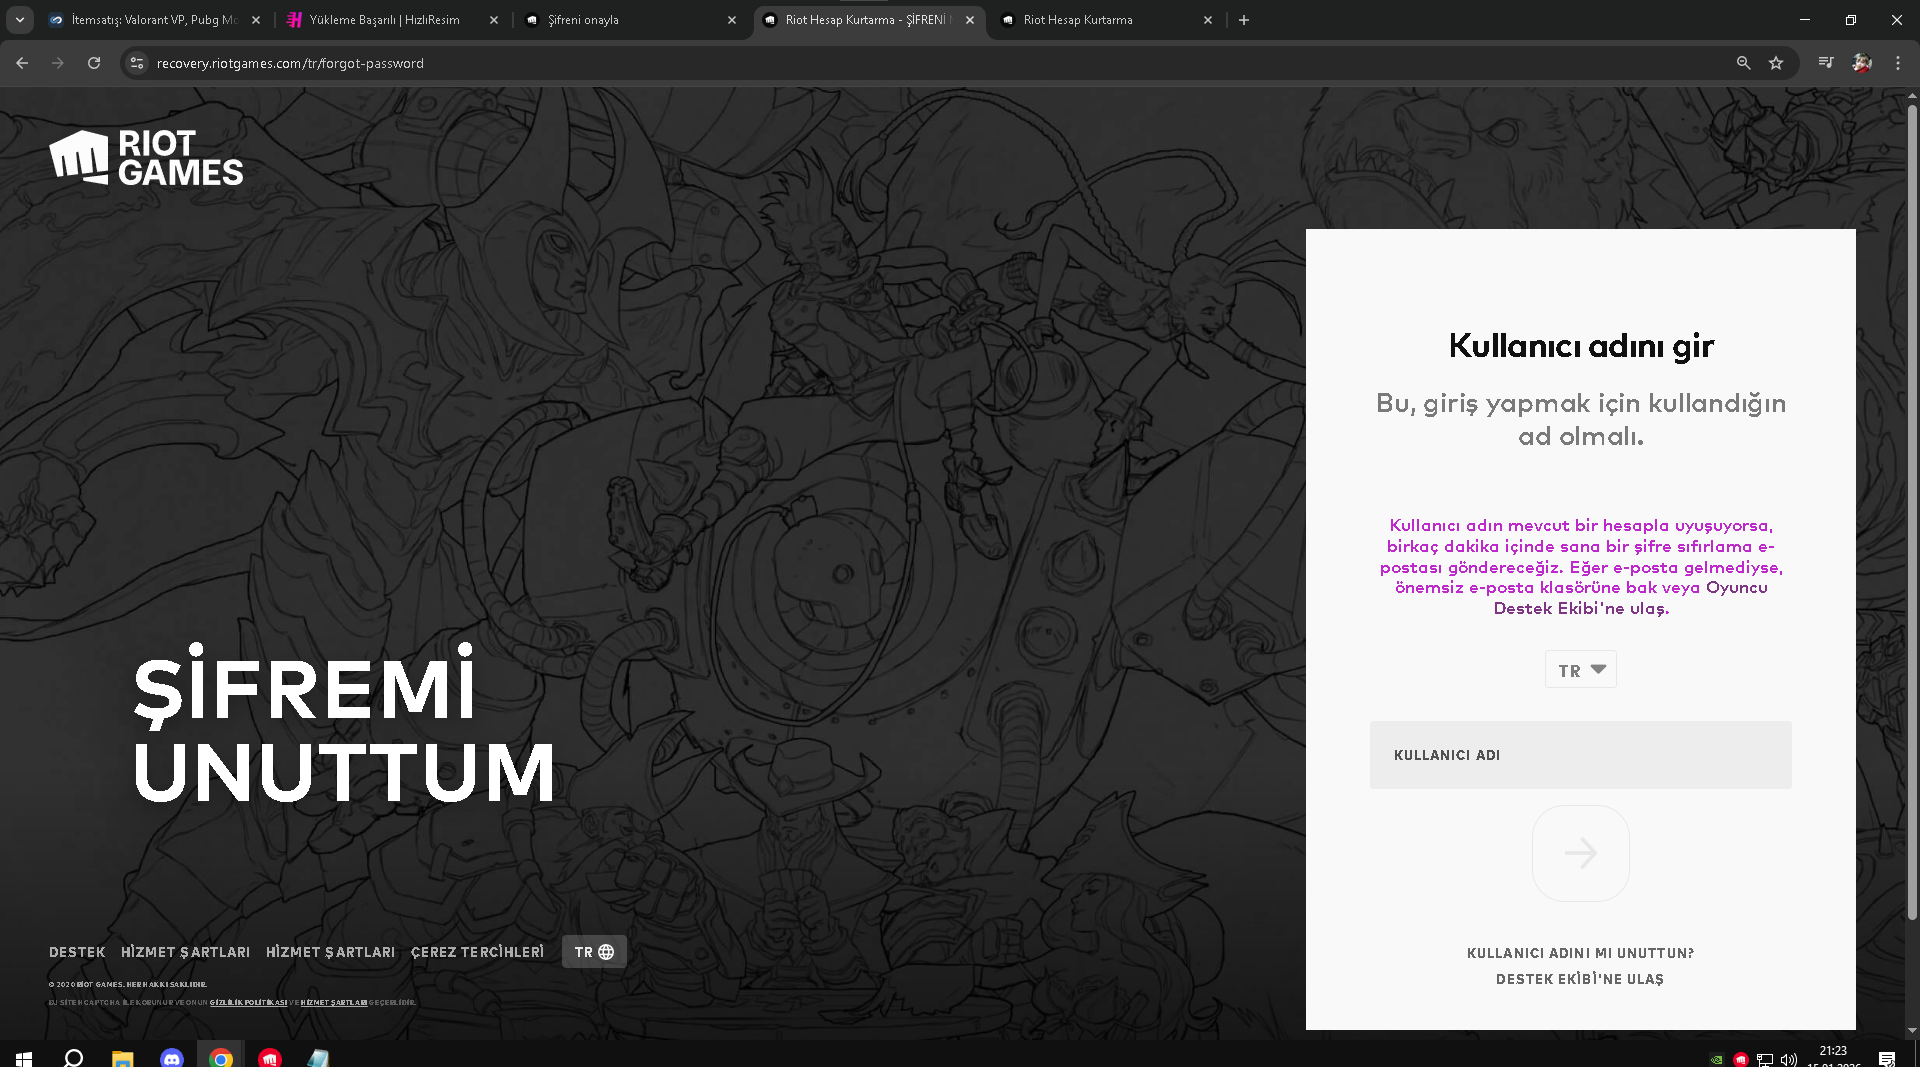
Task: Click the browser forward arrow
Action: pos(58,63)
